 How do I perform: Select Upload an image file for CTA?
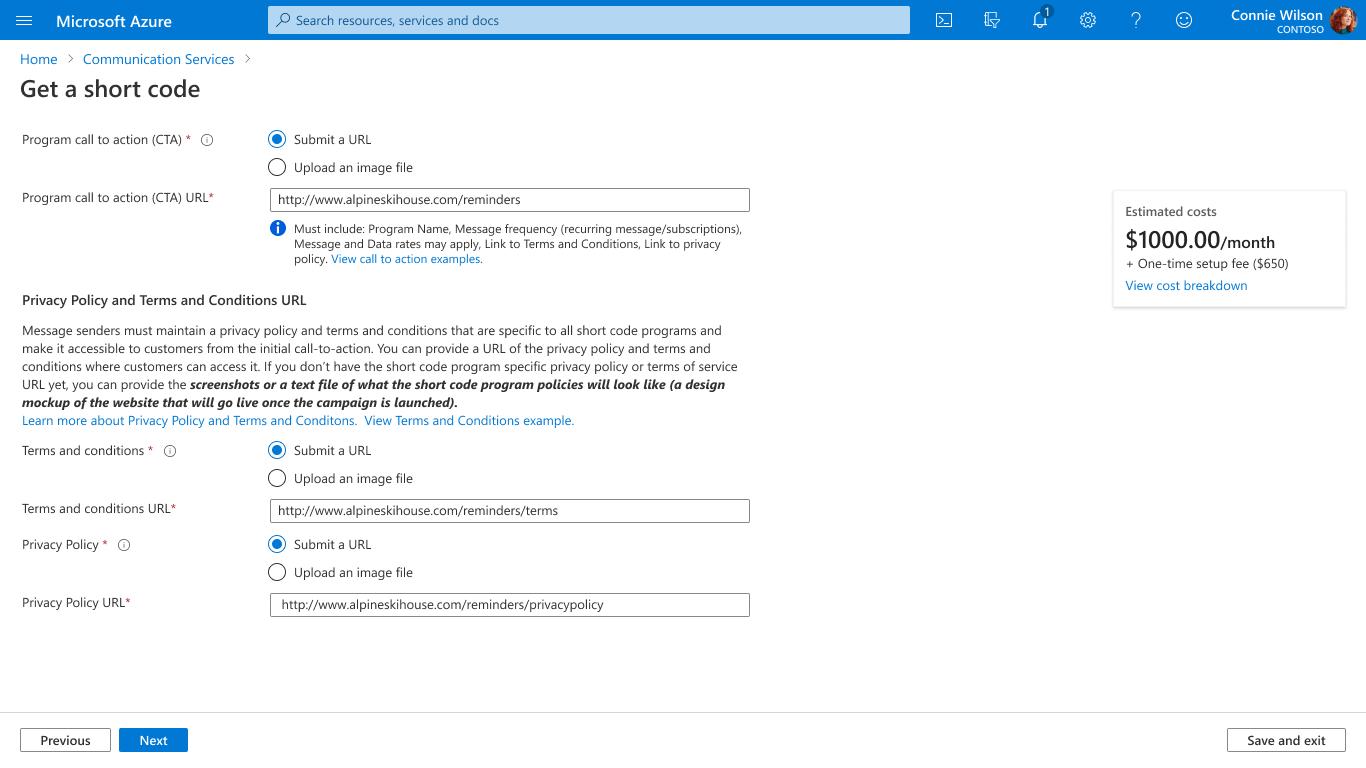277,167
